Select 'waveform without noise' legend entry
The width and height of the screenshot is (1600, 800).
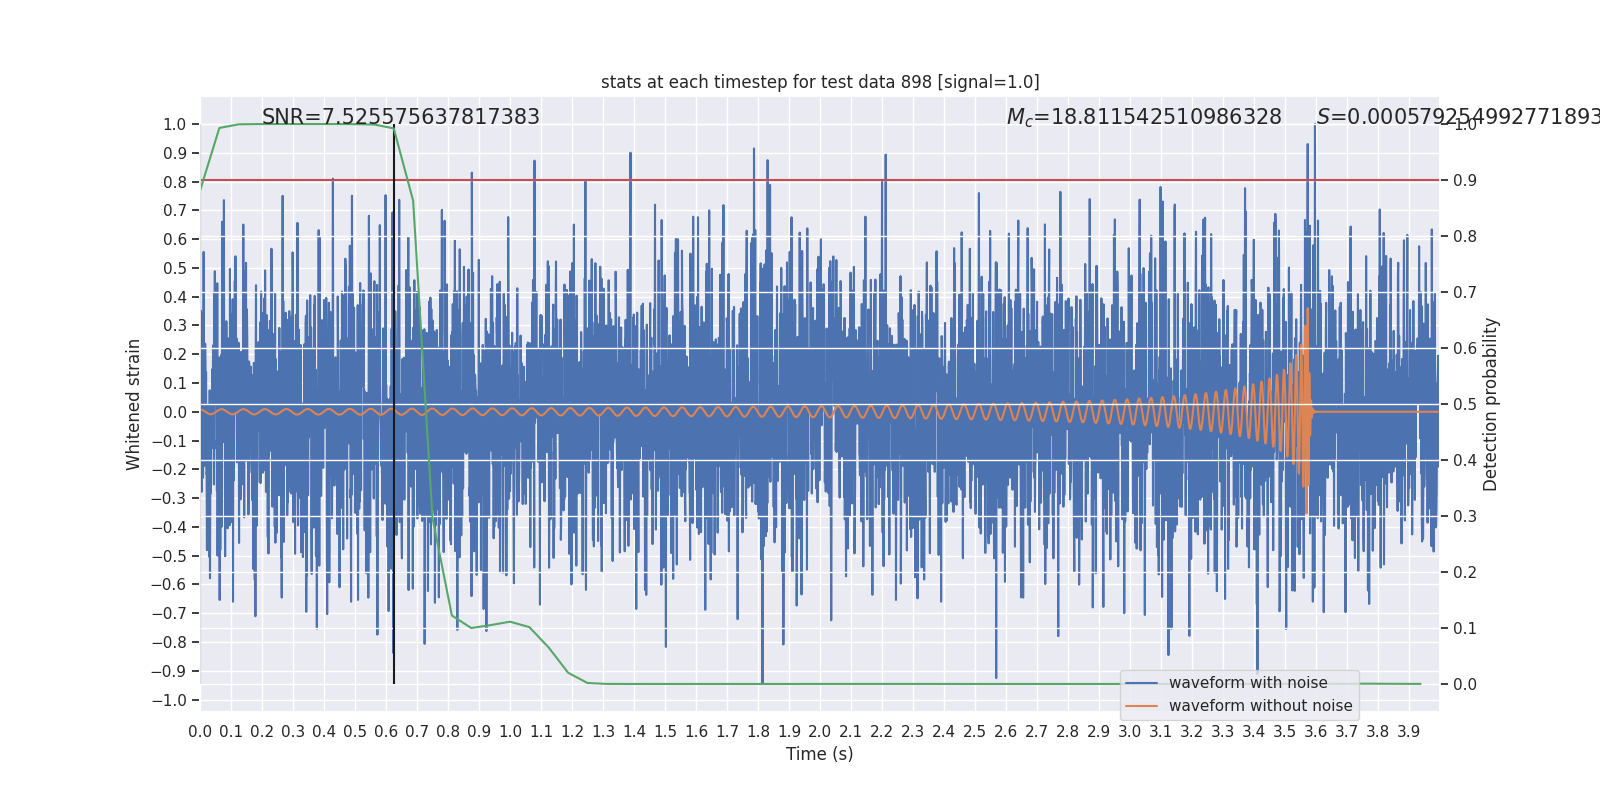pyautogui.click(x=1260, y=706)
